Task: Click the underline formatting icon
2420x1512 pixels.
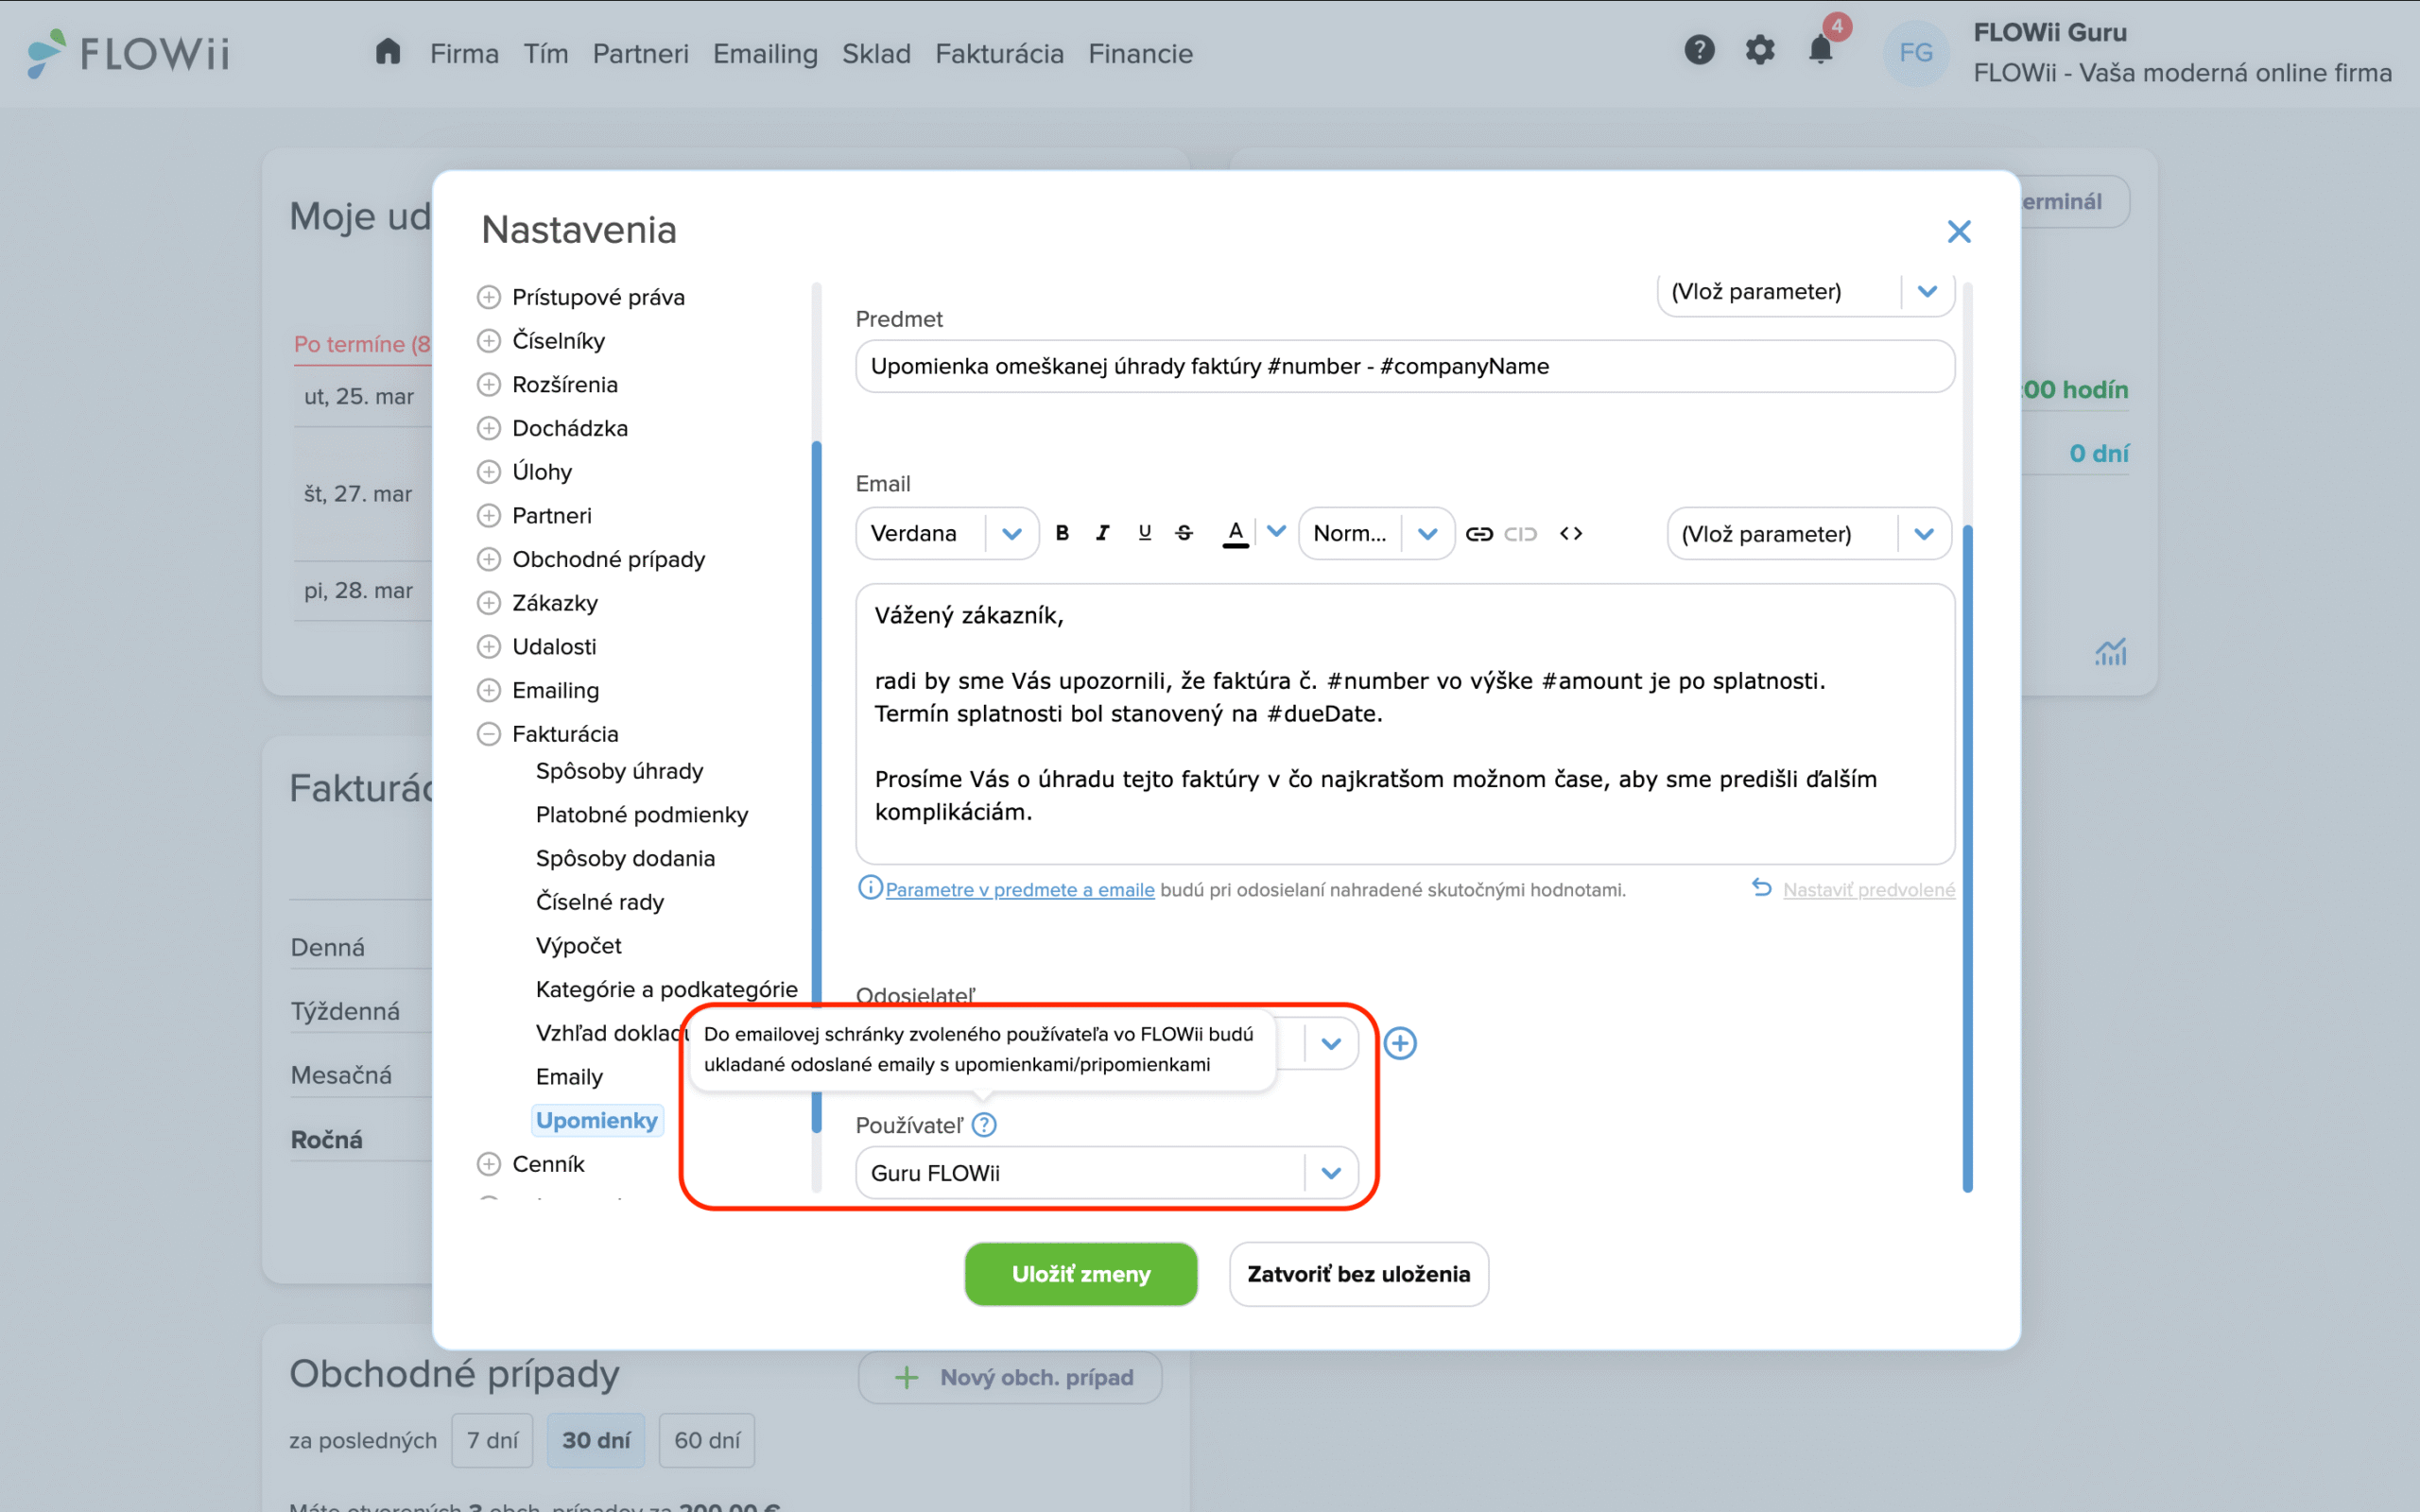Action: pos(1144,533)
